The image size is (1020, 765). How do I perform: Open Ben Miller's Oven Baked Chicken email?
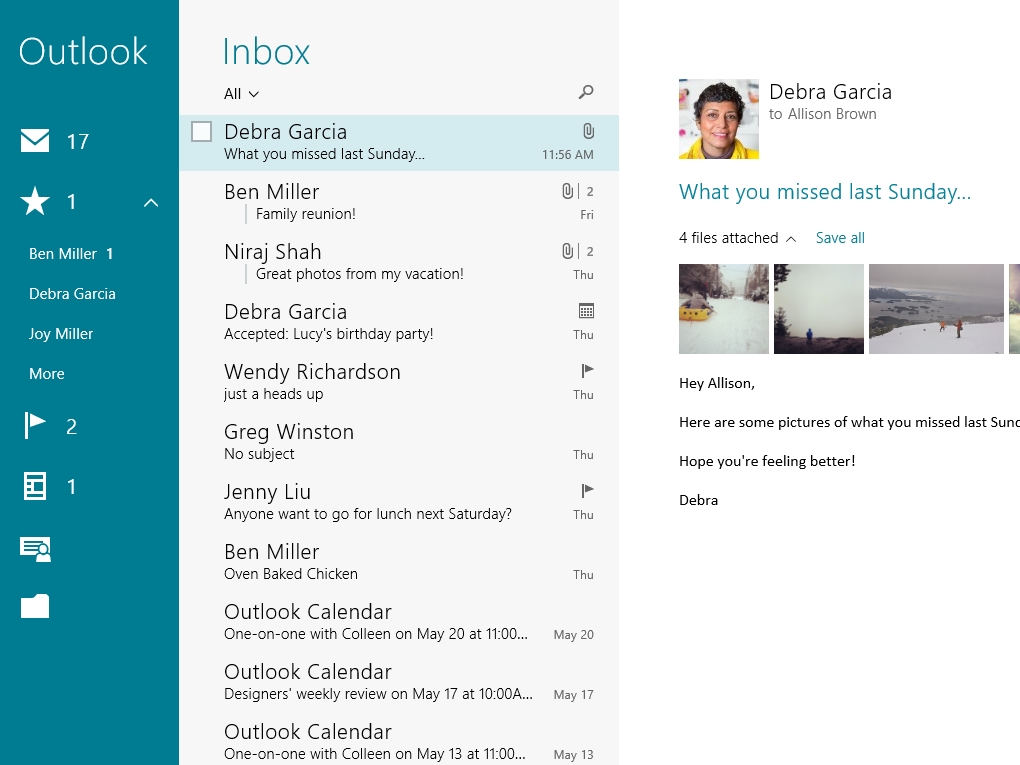399,561
